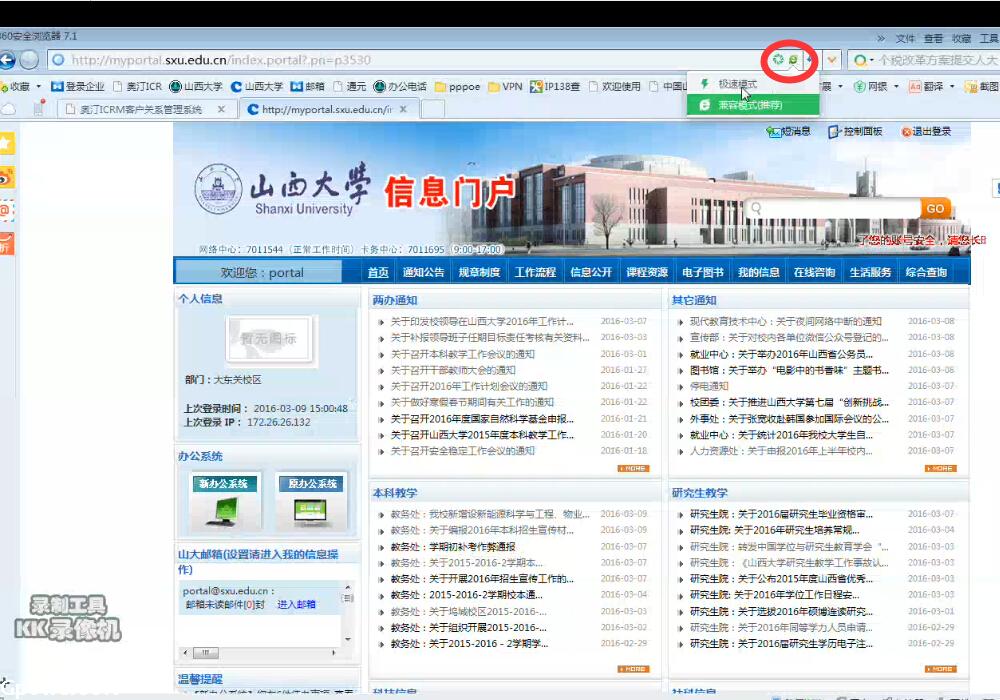Viewport: 1000px width, 700px height.
Task: Open the 文件 menu
Action: [905, 38]
